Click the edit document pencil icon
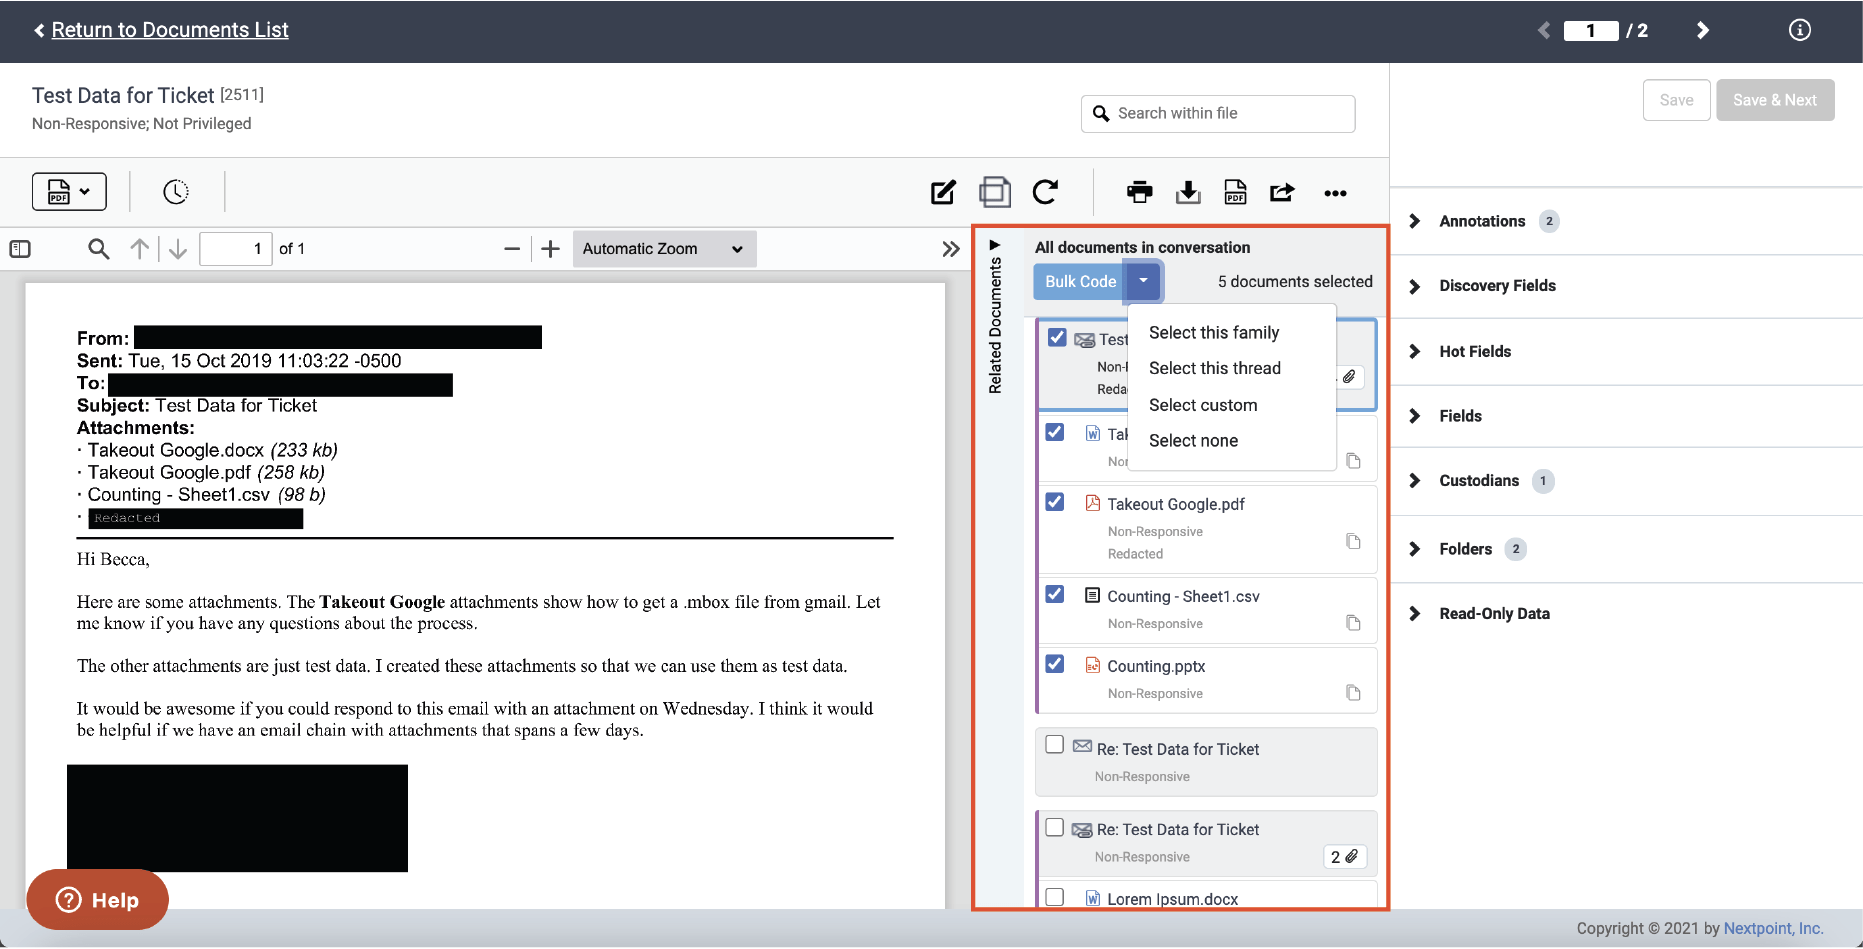1863x949 pixels. point(943,192)
